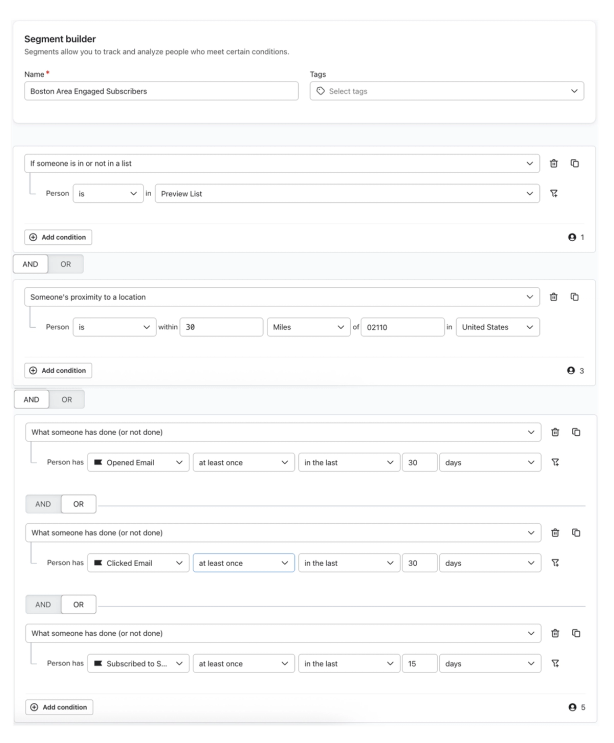Open days unit dropdown for Subscribed condition
The height and width of the screenshot is (743, 614).
coord(490,663)
